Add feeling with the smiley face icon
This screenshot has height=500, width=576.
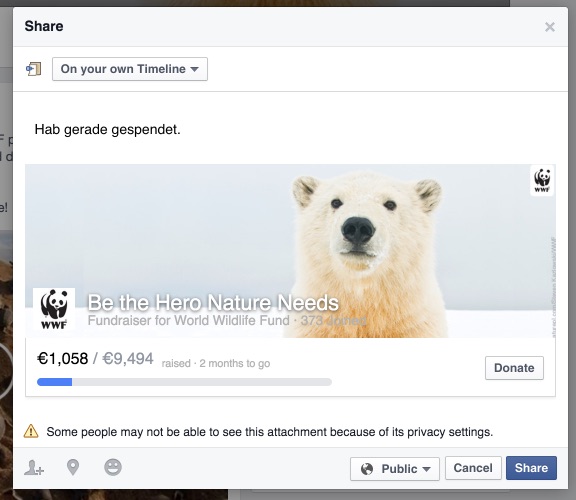113,467
